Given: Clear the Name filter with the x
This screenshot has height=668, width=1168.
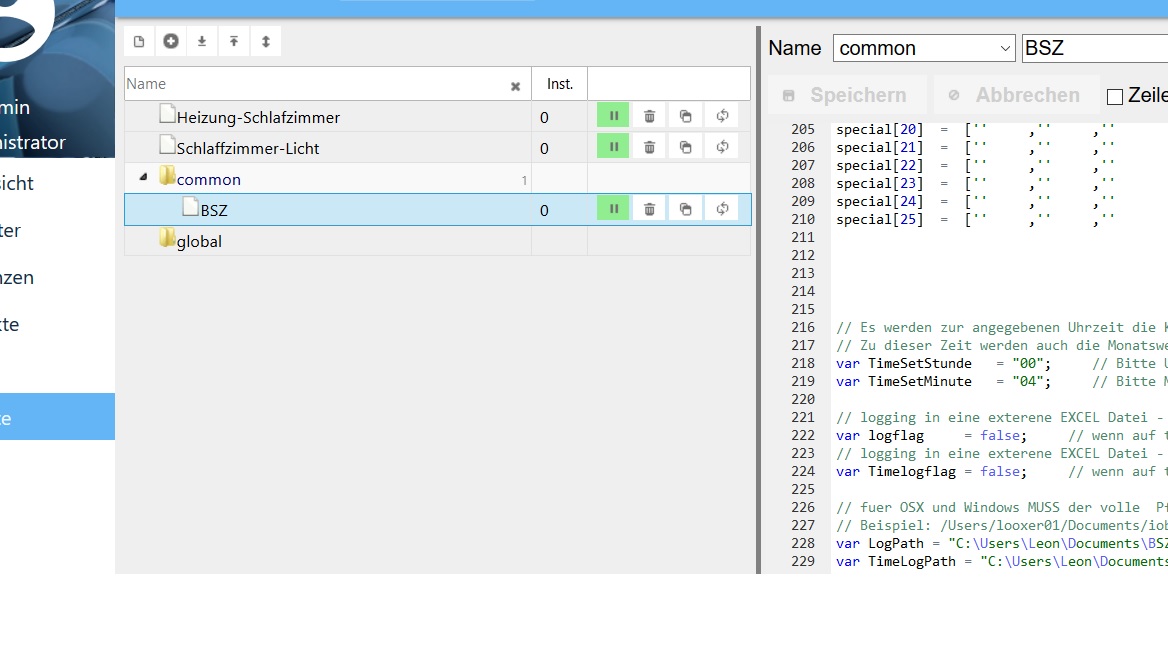Looking at the screenshot, I should pos(515,86).
